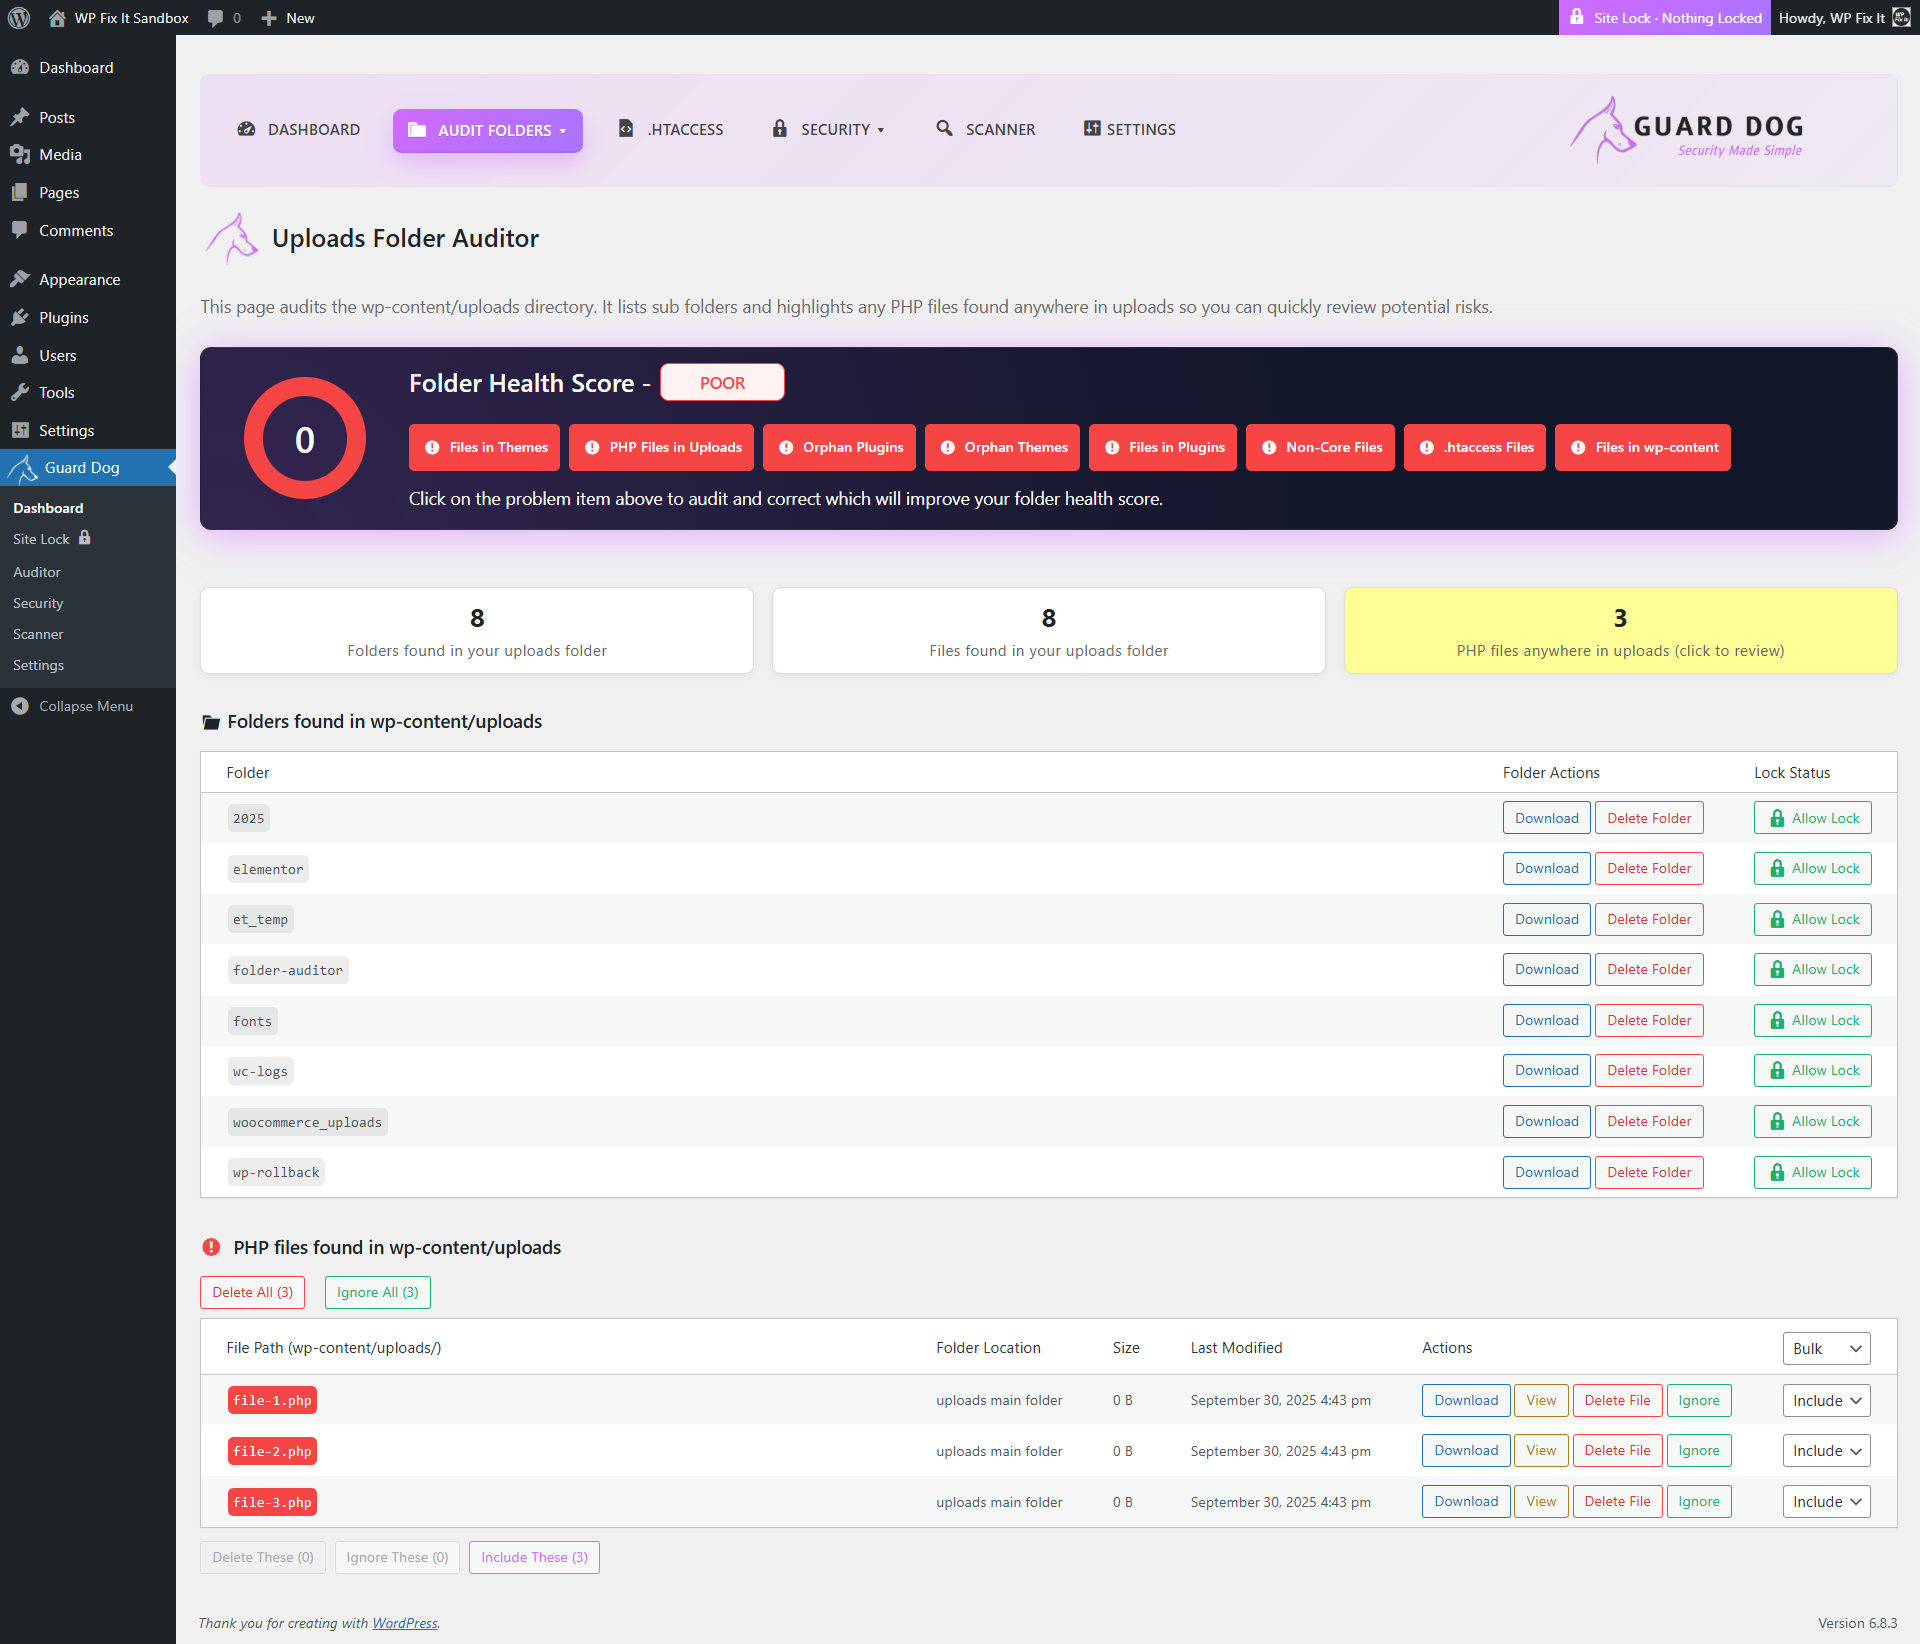The image size is (1920, 1644).
Task: Click the PHP Files in Uploads problem badge
Action: 664,447
